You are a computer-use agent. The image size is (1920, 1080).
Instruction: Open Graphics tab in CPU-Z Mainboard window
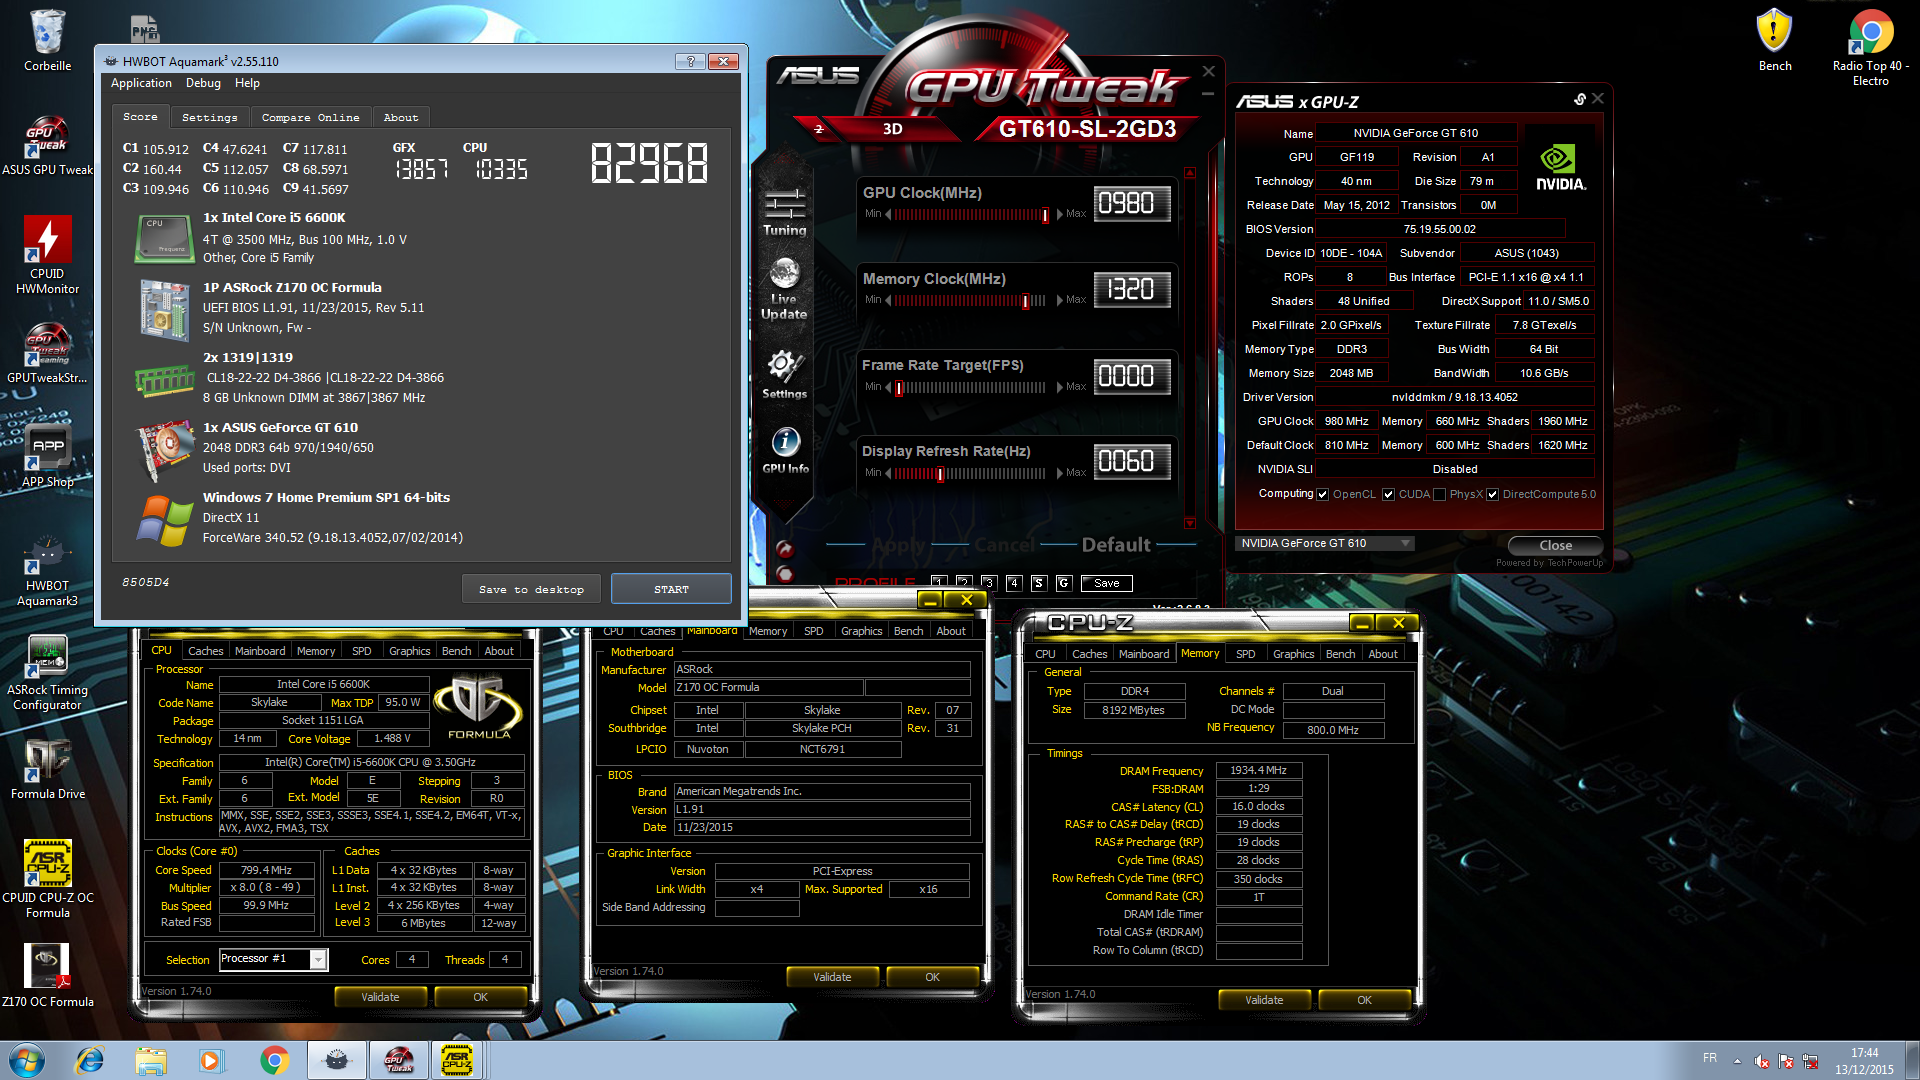[861, 631]
